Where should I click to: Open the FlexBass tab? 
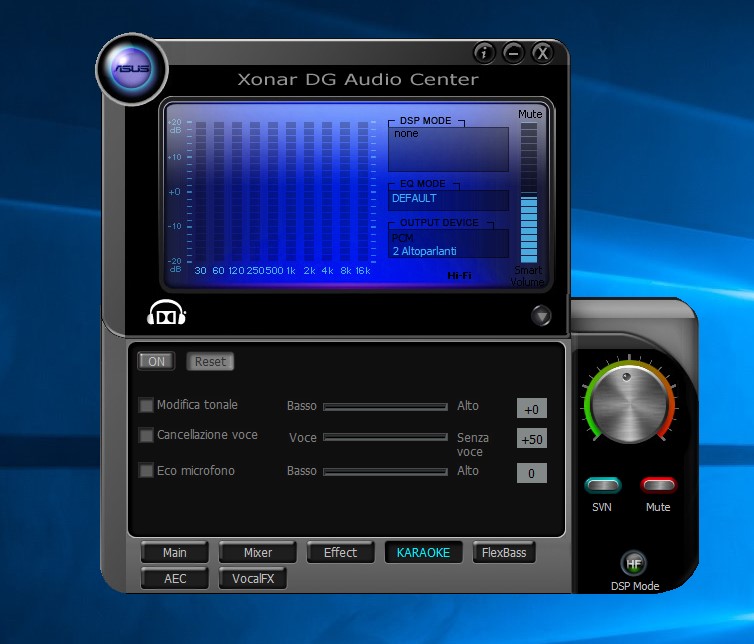point(504,552)
